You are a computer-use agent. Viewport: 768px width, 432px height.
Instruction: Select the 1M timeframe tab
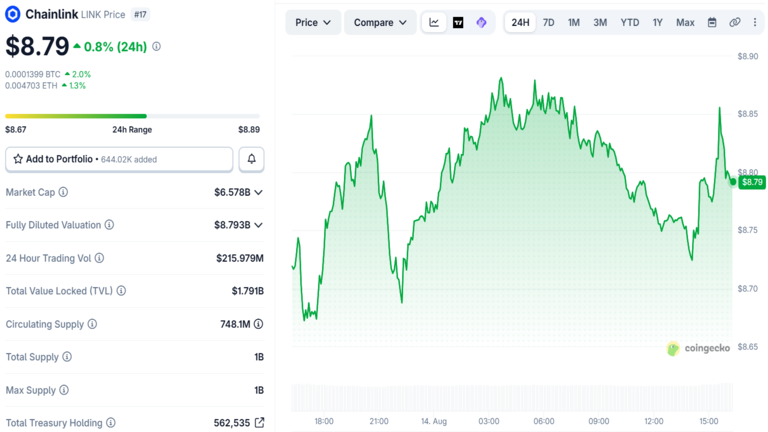(x=574, y=23)
